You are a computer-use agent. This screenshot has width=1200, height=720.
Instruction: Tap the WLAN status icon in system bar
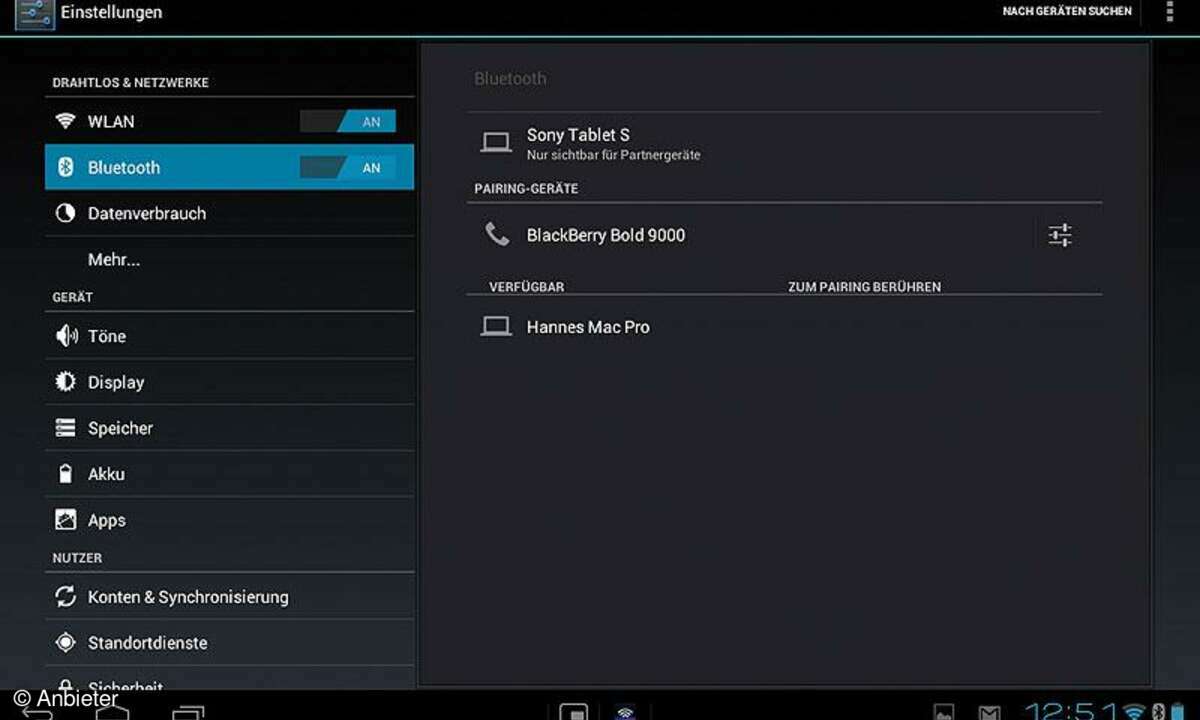(1134, 711)
